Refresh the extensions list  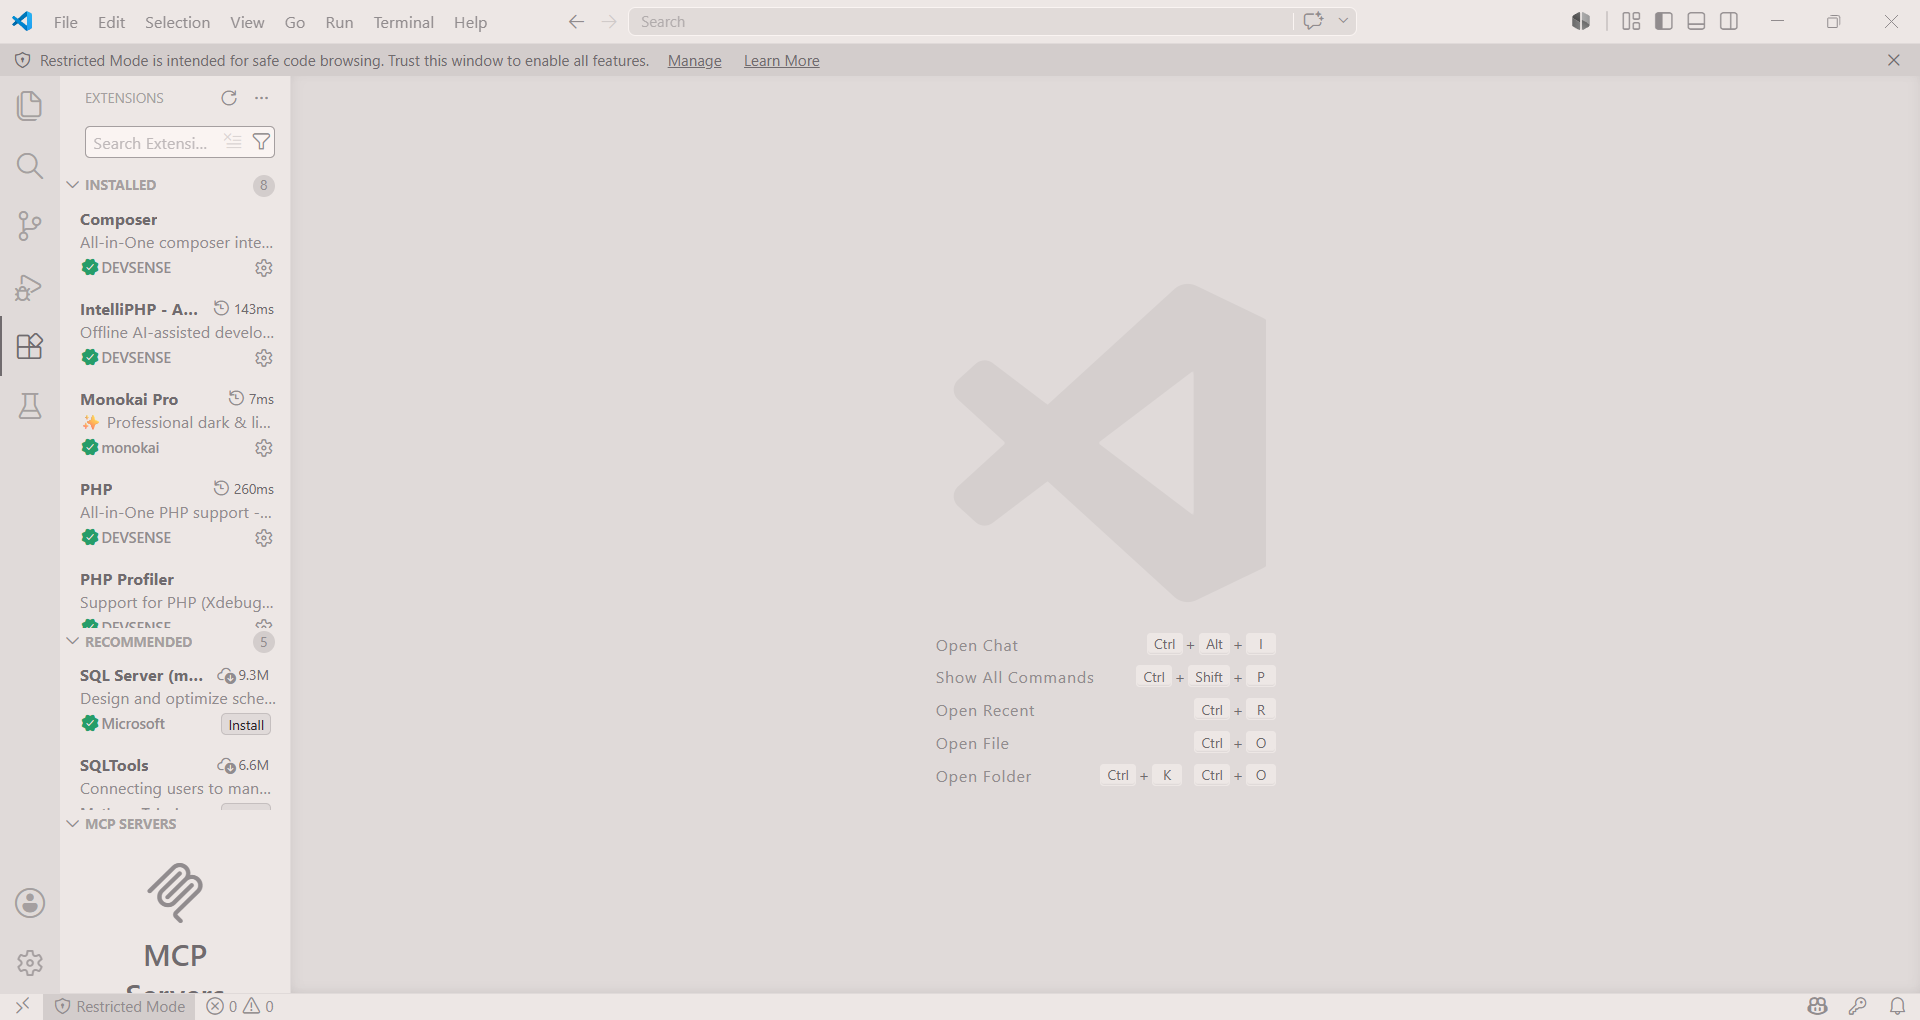(x=229, y=98)
